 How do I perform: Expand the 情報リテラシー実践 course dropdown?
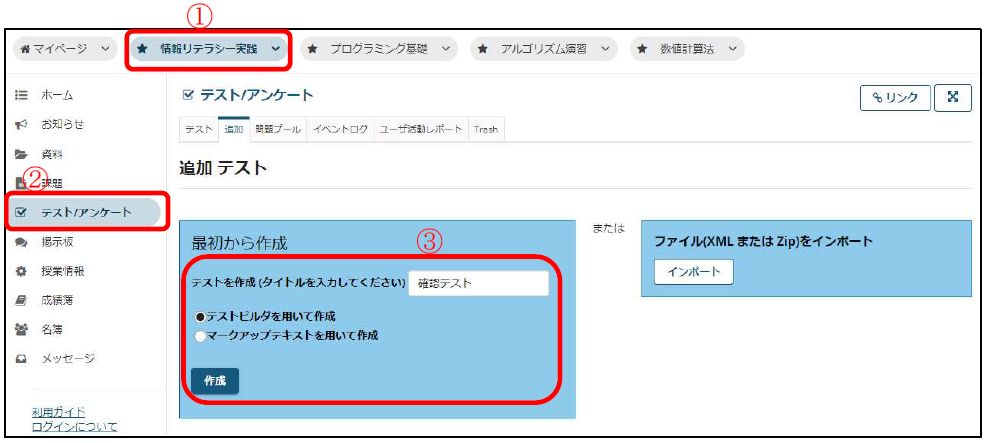tap(275, 48)
